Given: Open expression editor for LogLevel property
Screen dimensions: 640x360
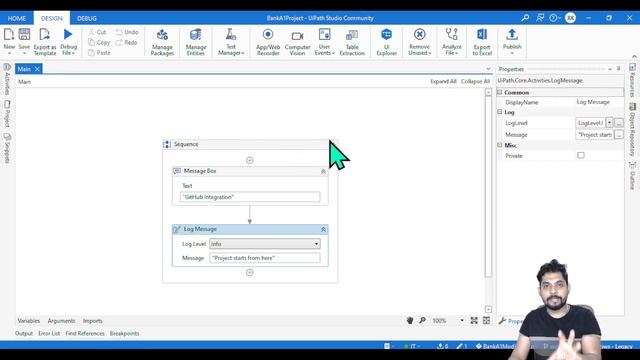Looking at the screenshot, I should pos(619,122).
